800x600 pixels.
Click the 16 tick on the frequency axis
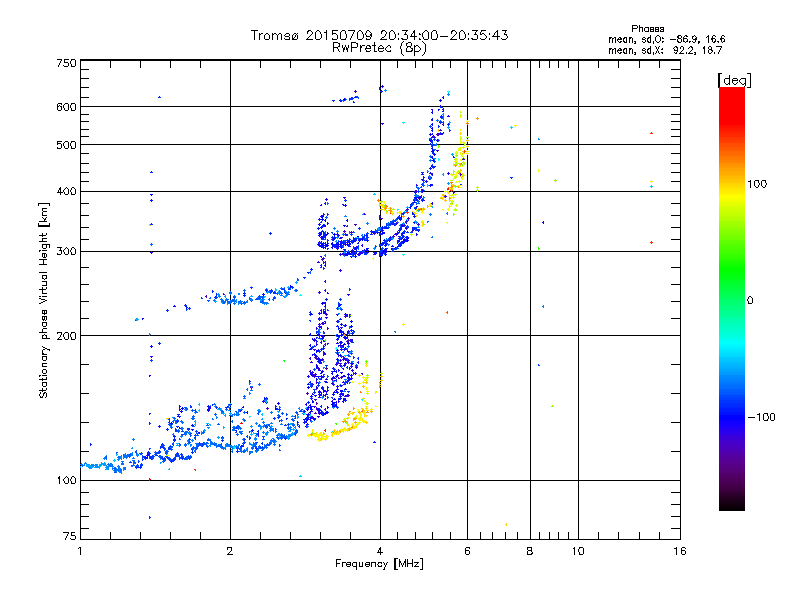pos(679,551)
